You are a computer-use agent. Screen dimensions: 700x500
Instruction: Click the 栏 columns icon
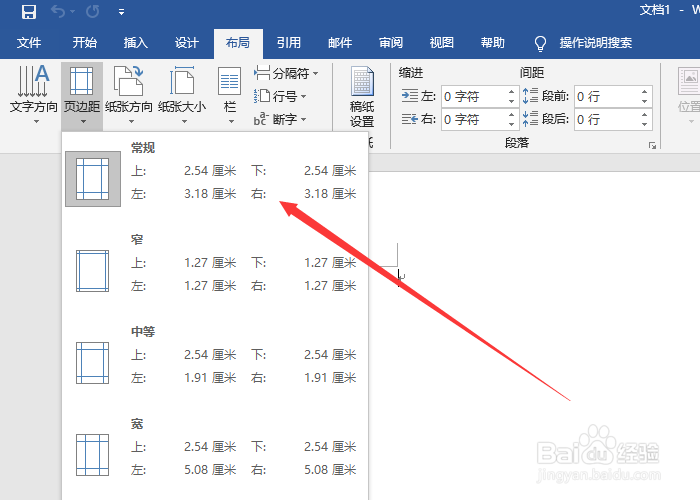[x=229, y=82]
